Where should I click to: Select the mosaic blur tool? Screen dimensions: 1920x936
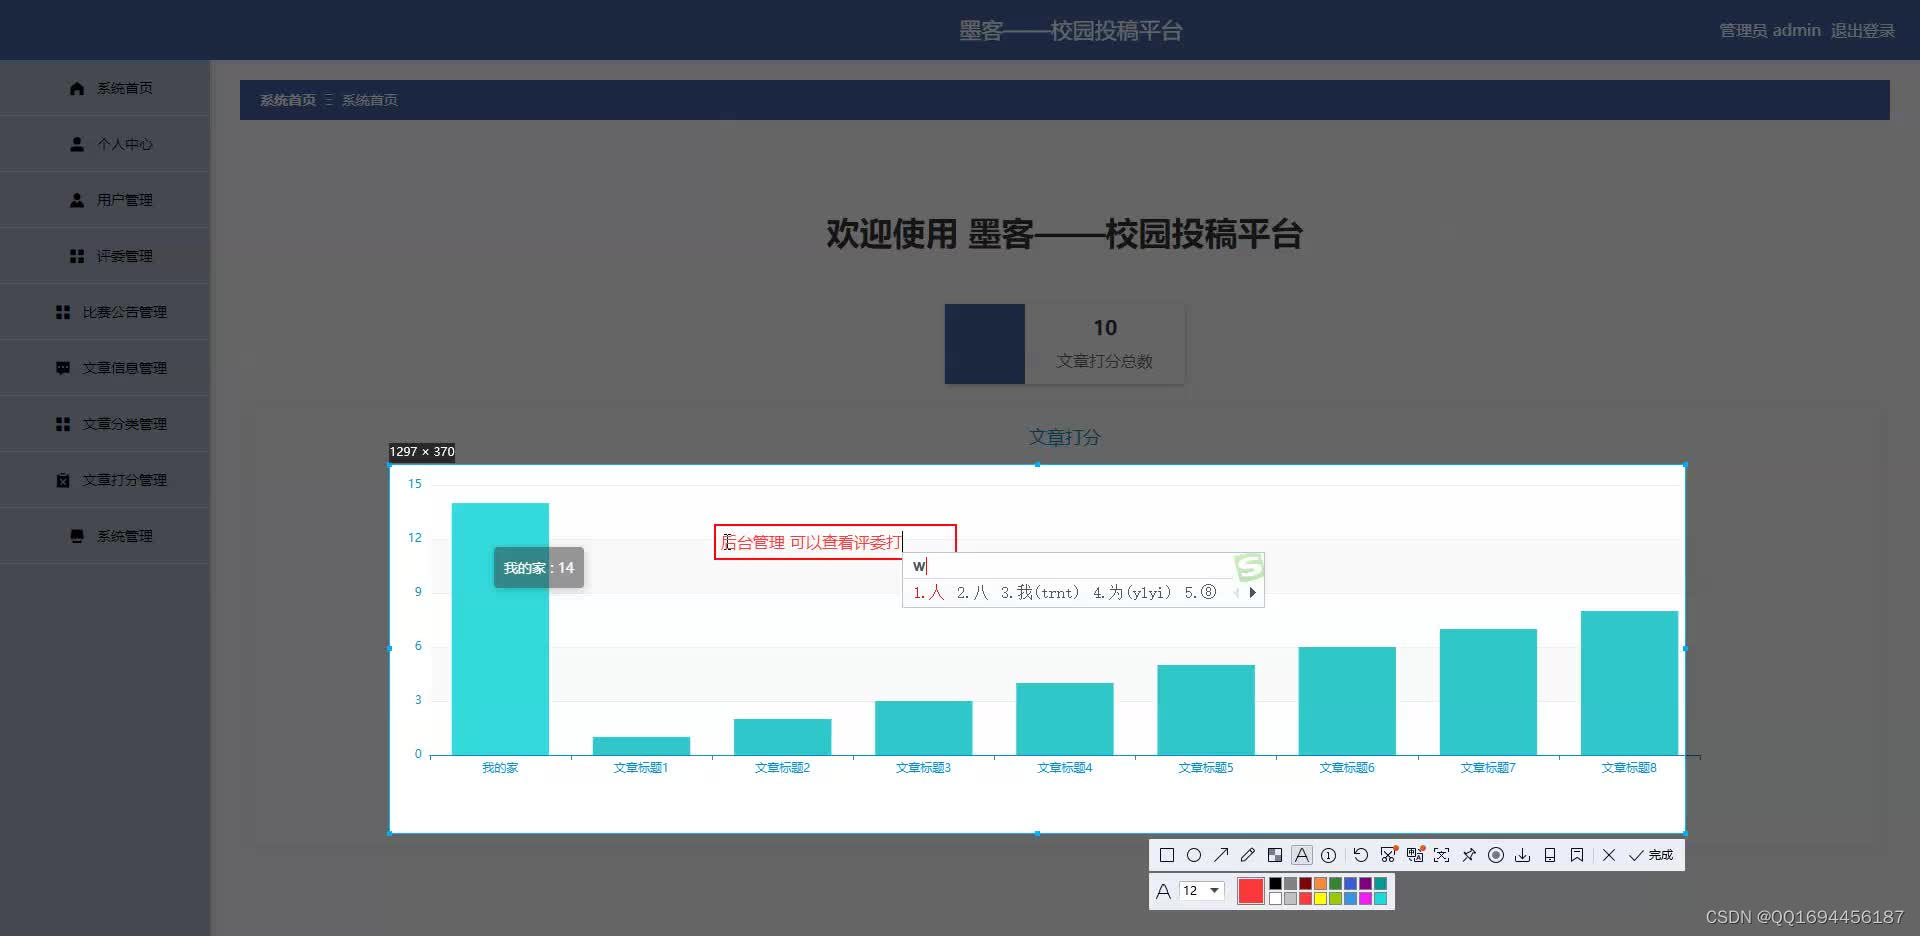pyautogui.click(x=1275, y=855)
